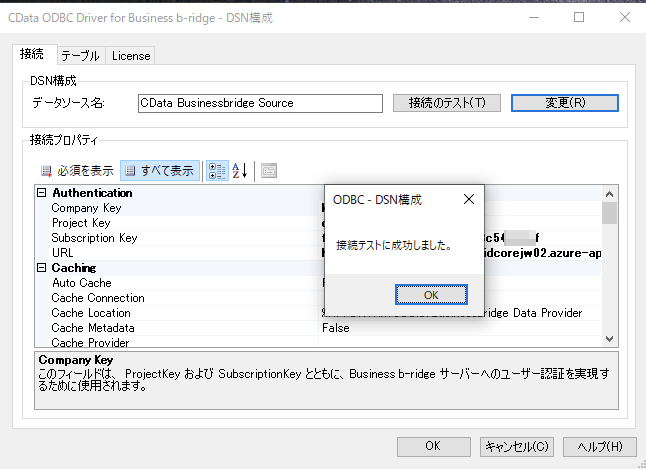Collapse the Caching category
This screenshot has width=646, height=469.
pos(41,267)
